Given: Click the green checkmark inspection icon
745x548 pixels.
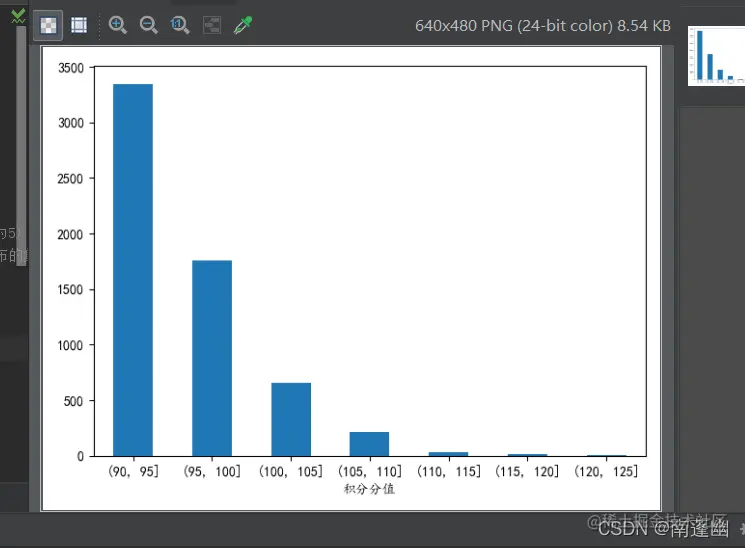Looking at the screenshot, I should tap(18, 17).
